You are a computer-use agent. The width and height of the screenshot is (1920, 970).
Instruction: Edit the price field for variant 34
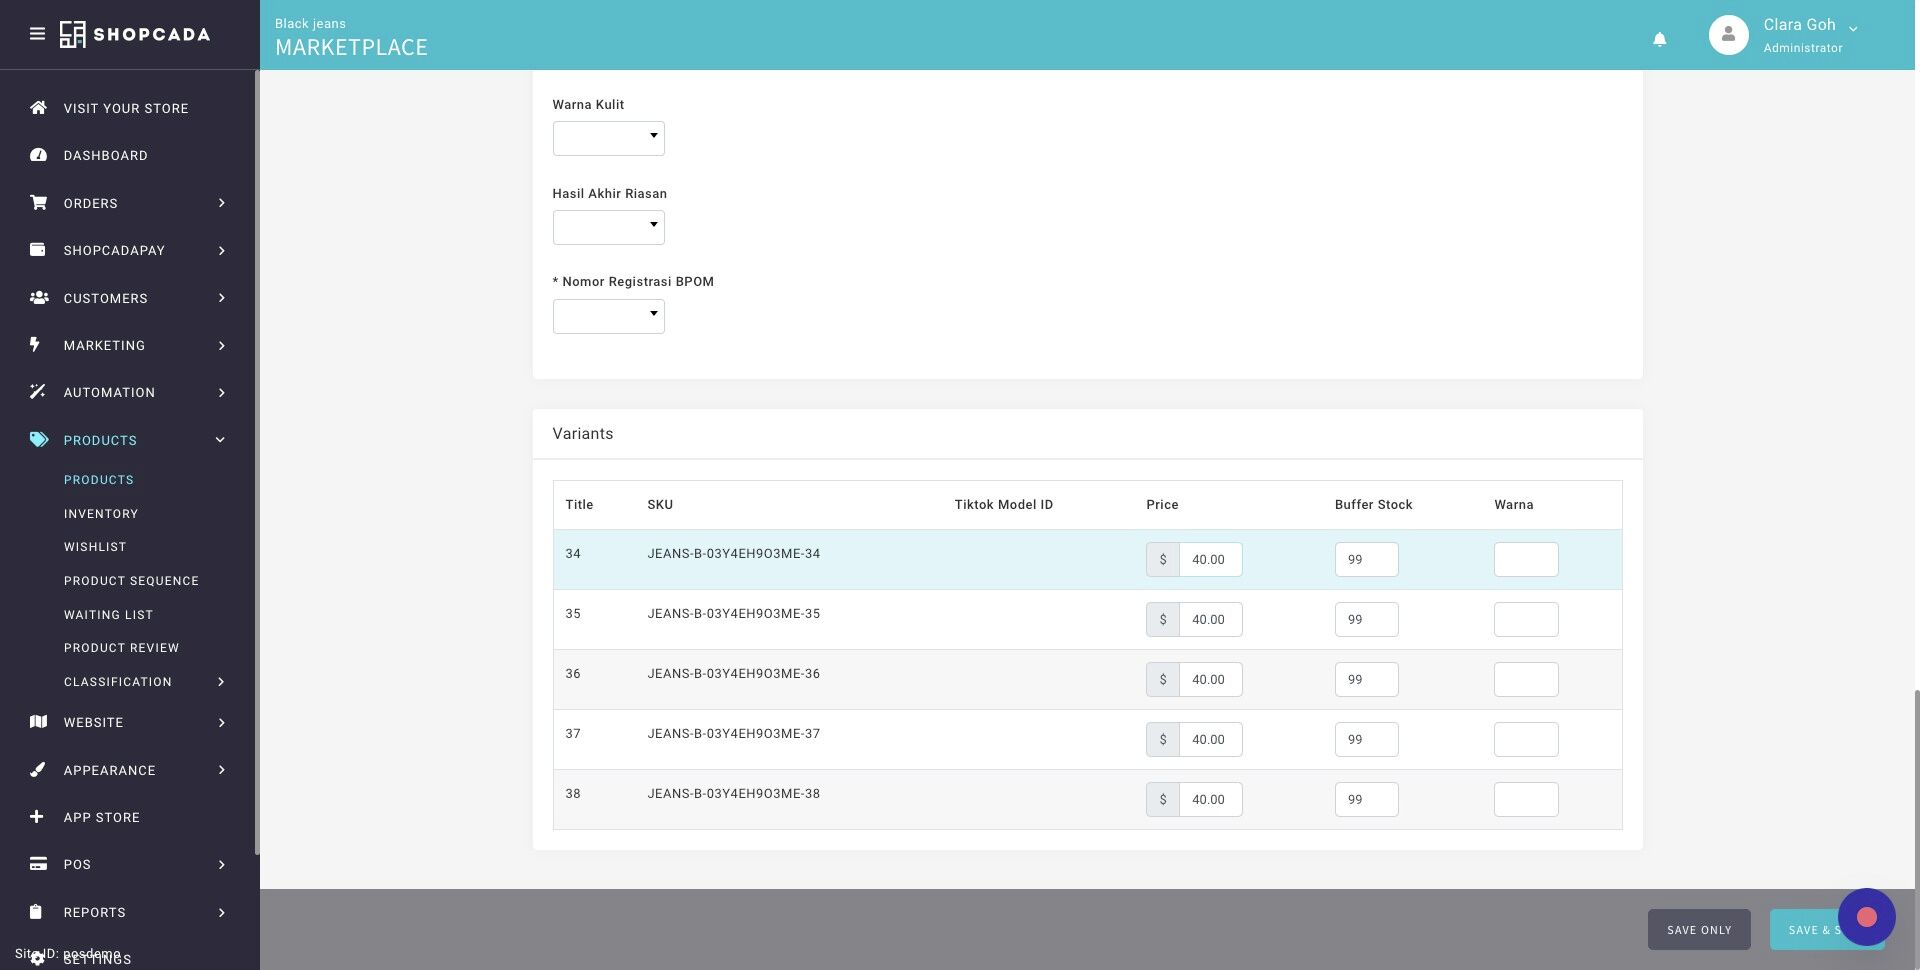pyautogui.click(x=1211, y=560)
